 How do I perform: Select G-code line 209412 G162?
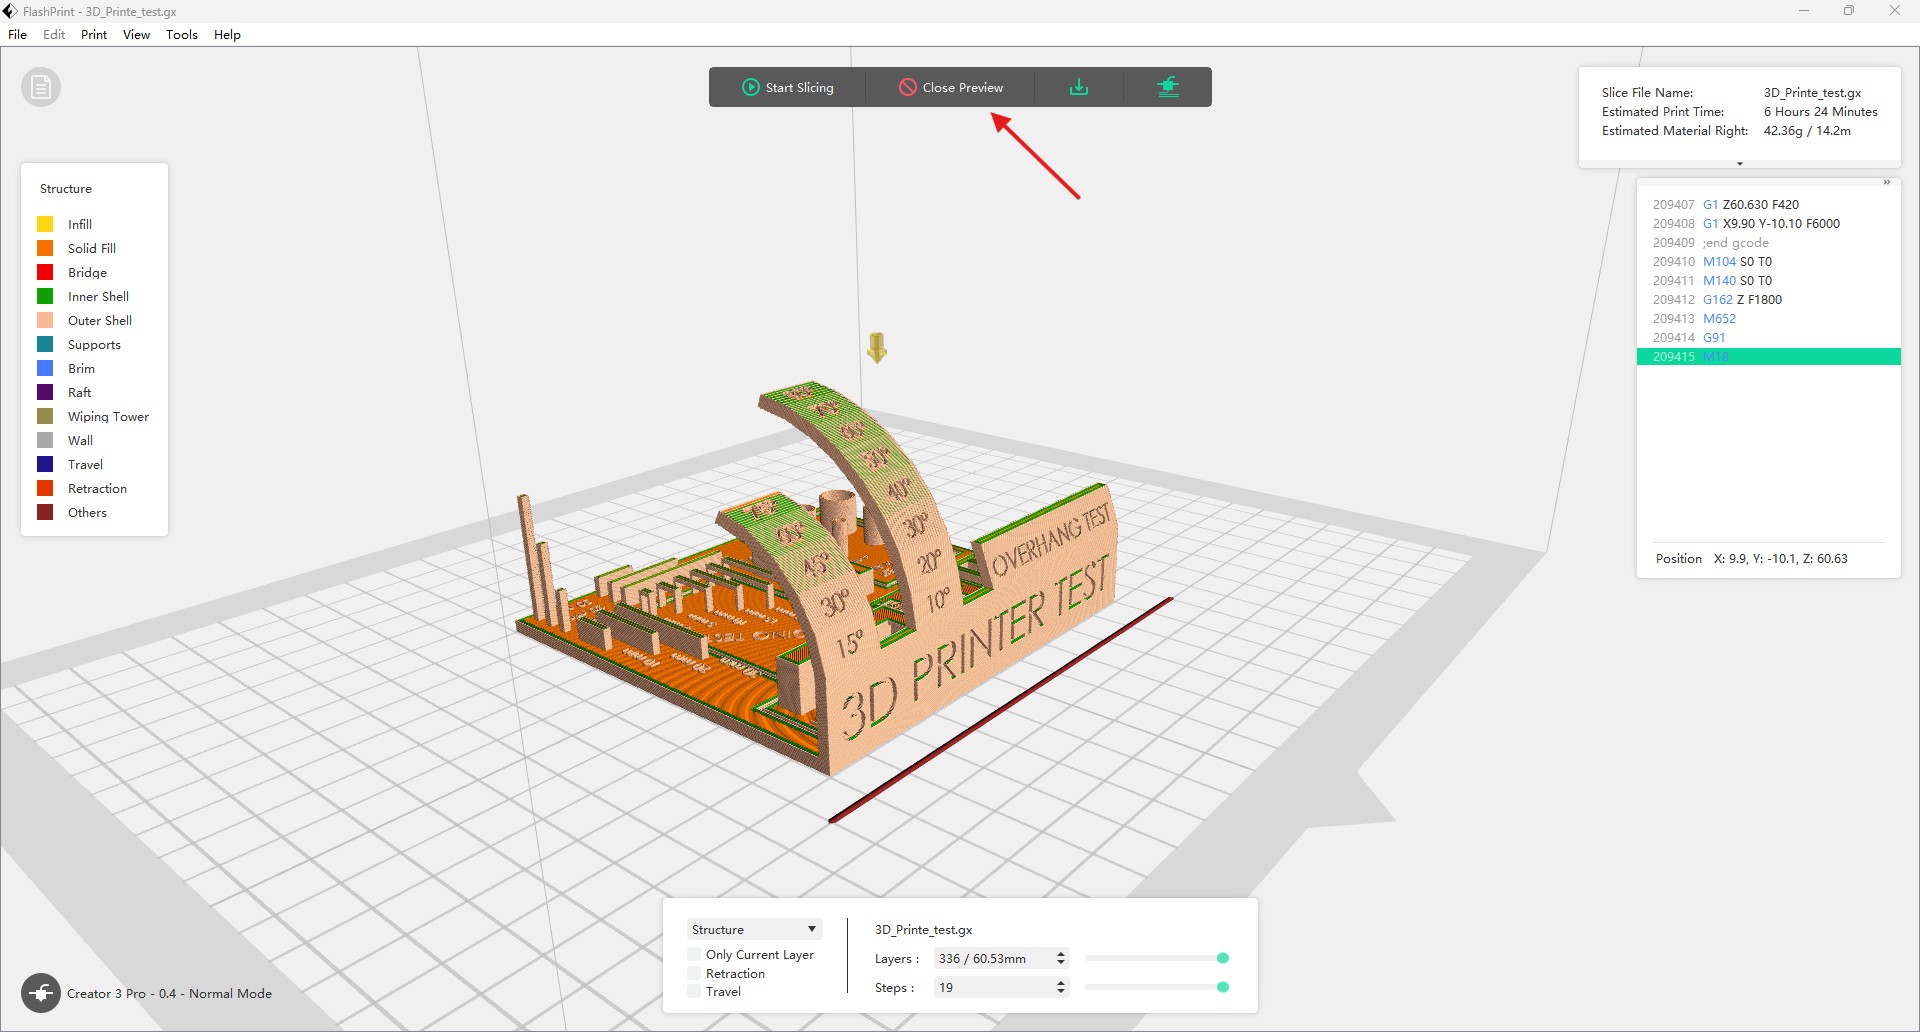tap(1768, 299)
